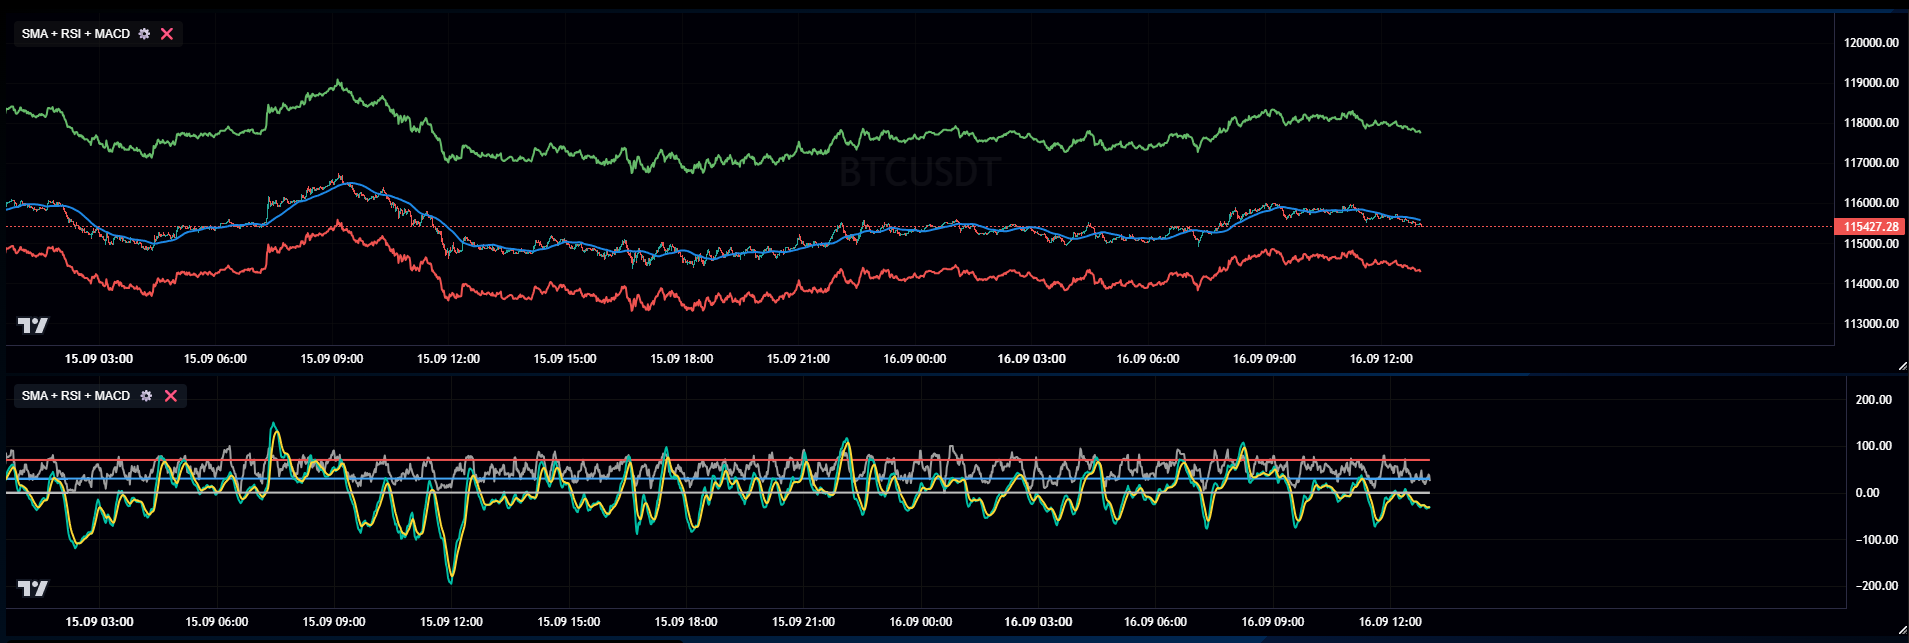
Task: Click the 200.00 oscillator axis label
Action: point(1873,400)
